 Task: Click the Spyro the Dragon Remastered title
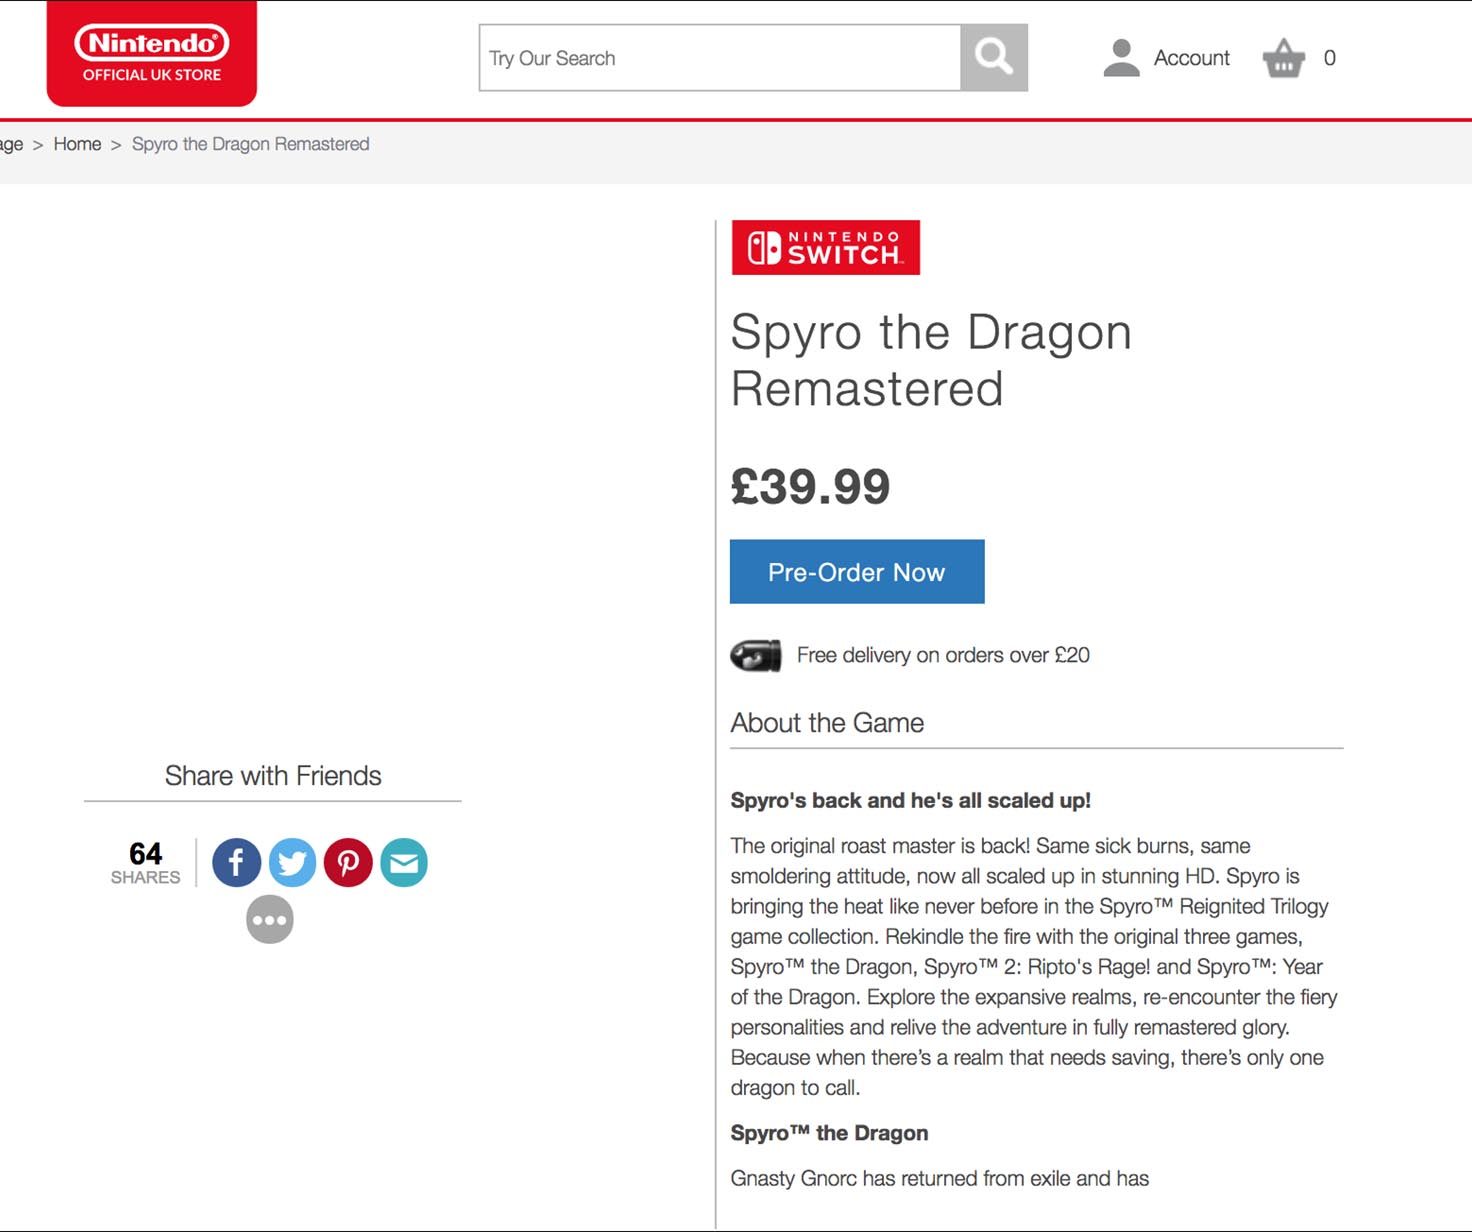[931, 360]
